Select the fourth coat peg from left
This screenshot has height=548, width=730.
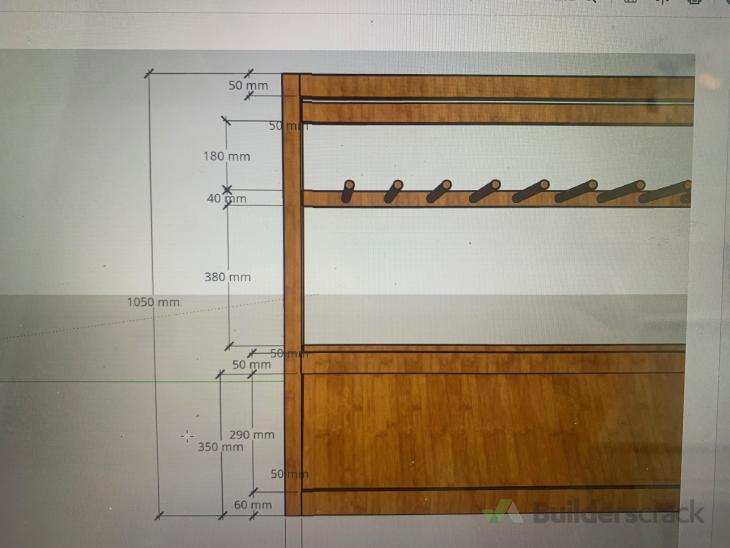click(485, 191)
